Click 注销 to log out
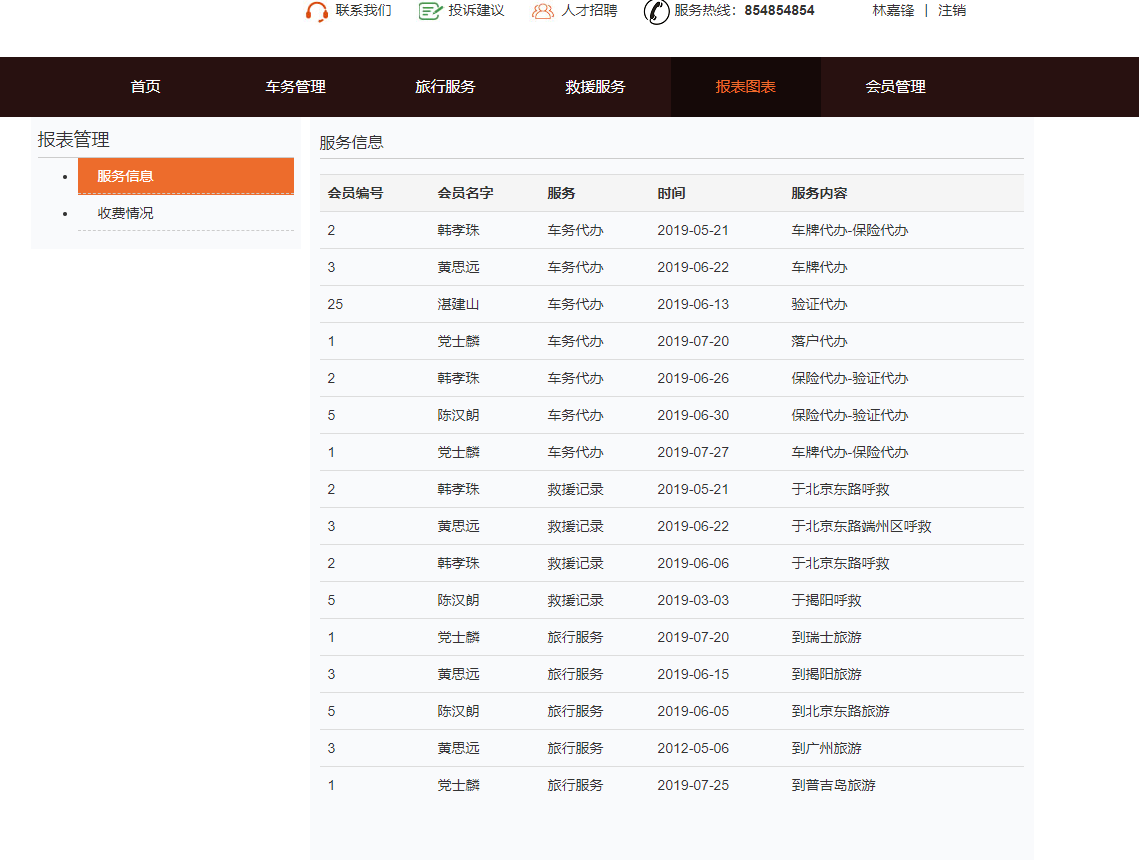Screen dimensions: 1139x860 click(951, 11)
